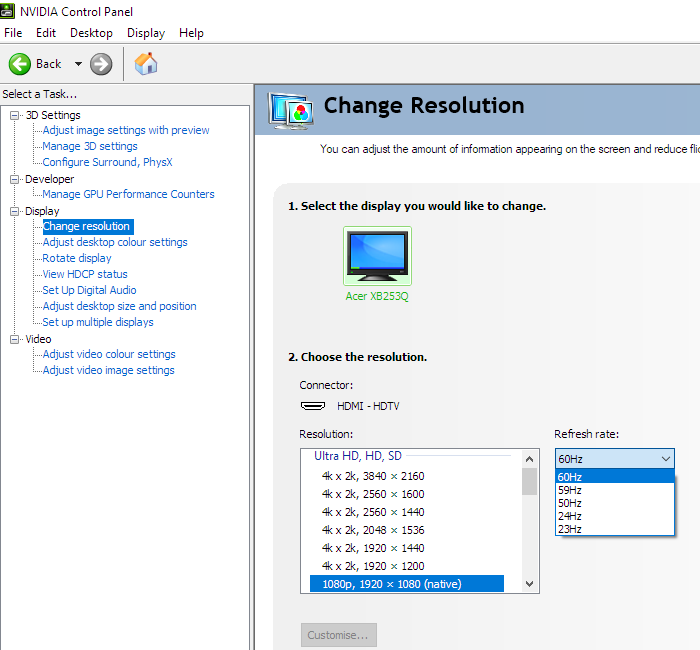Click the NVIDIA Control Panel title icon
Viewport: 700px width, 650px height.
coord(7,11)
